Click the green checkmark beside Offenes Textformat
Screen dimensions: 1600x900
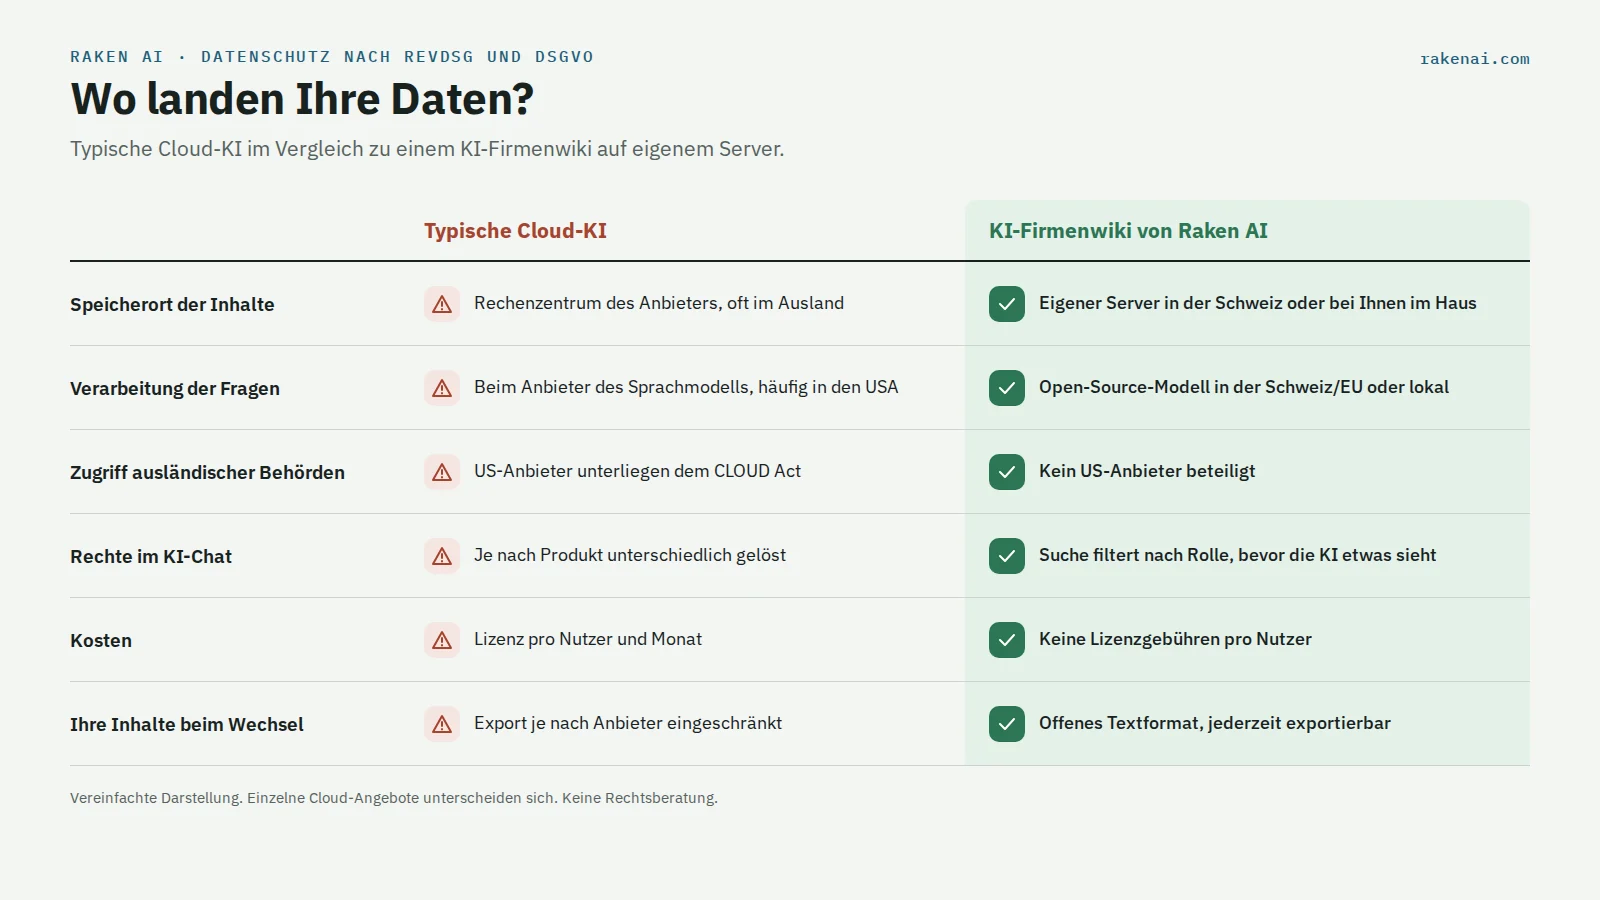tap(1007, 724)
